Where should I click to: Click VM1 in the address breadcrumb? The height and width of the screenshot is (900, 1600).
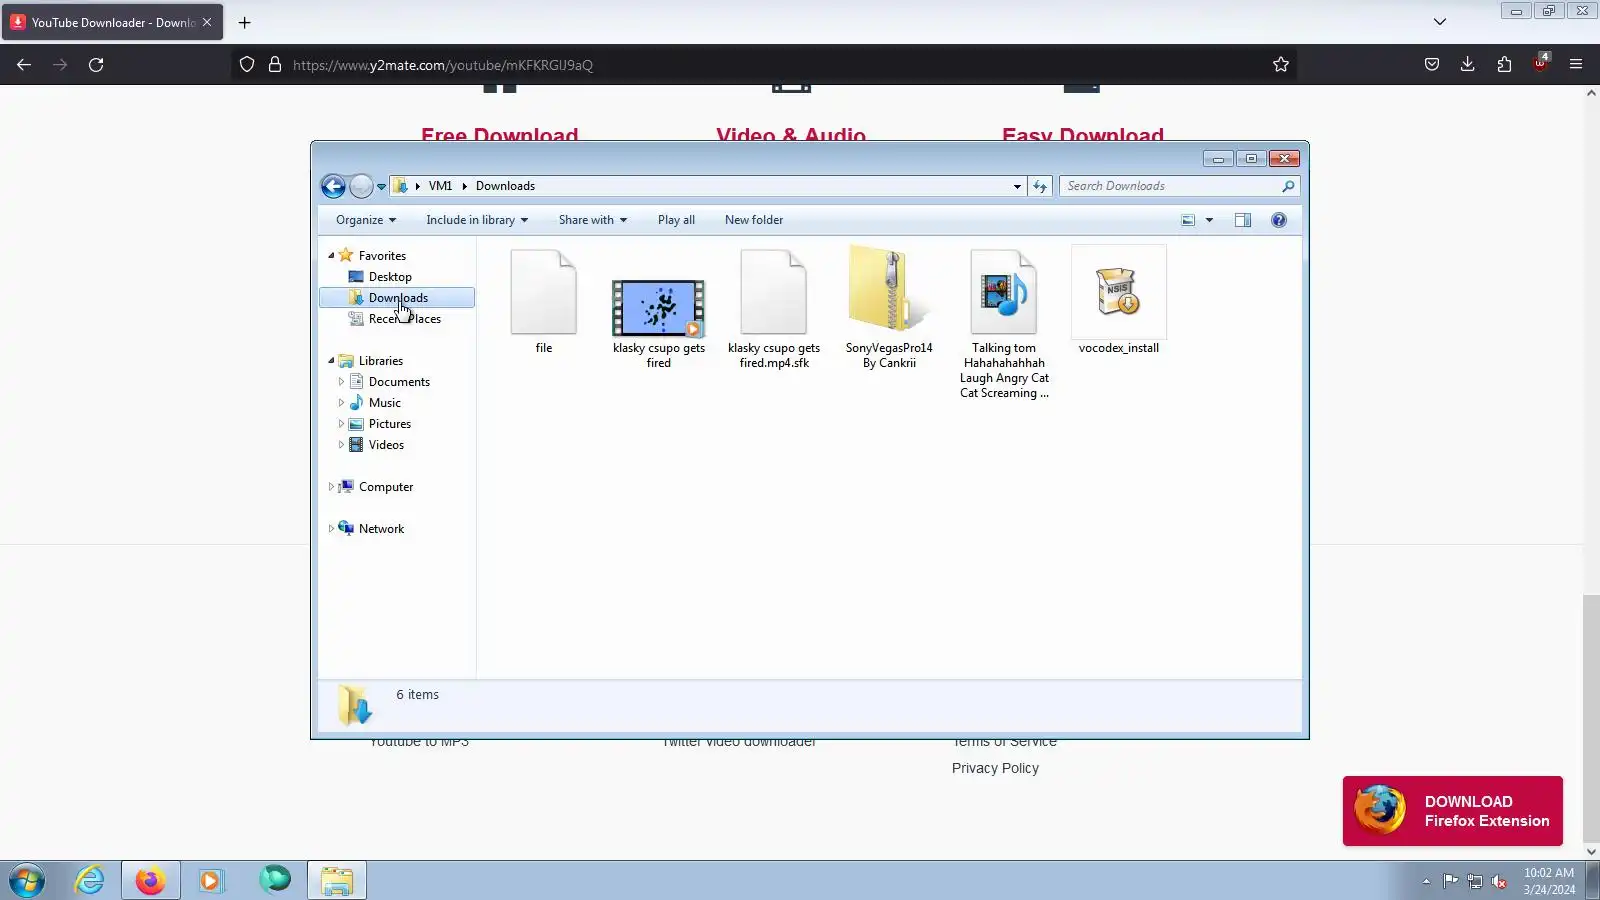440,186
